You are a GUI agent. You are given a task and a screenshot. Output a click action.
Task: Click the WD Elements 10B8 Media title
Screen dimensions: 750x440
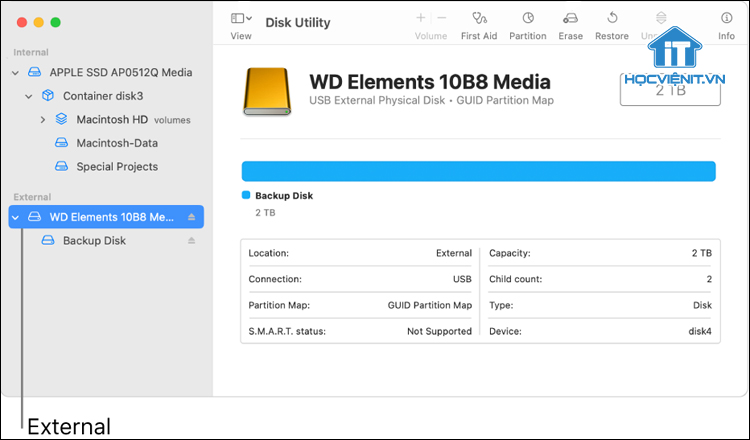pyautogui.click(x=430, y=82)
